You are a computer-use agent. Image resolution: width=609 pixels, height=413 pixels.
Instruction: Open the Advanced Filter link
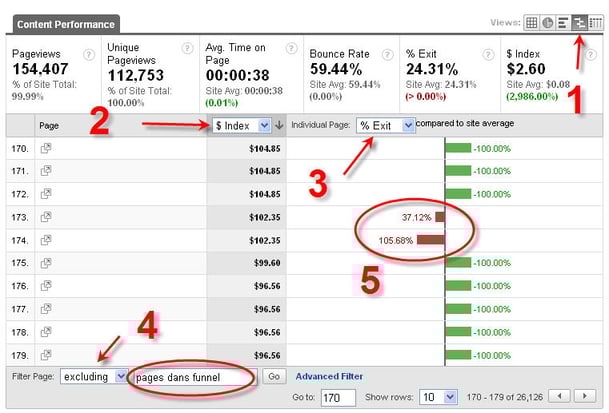(330, 376)
